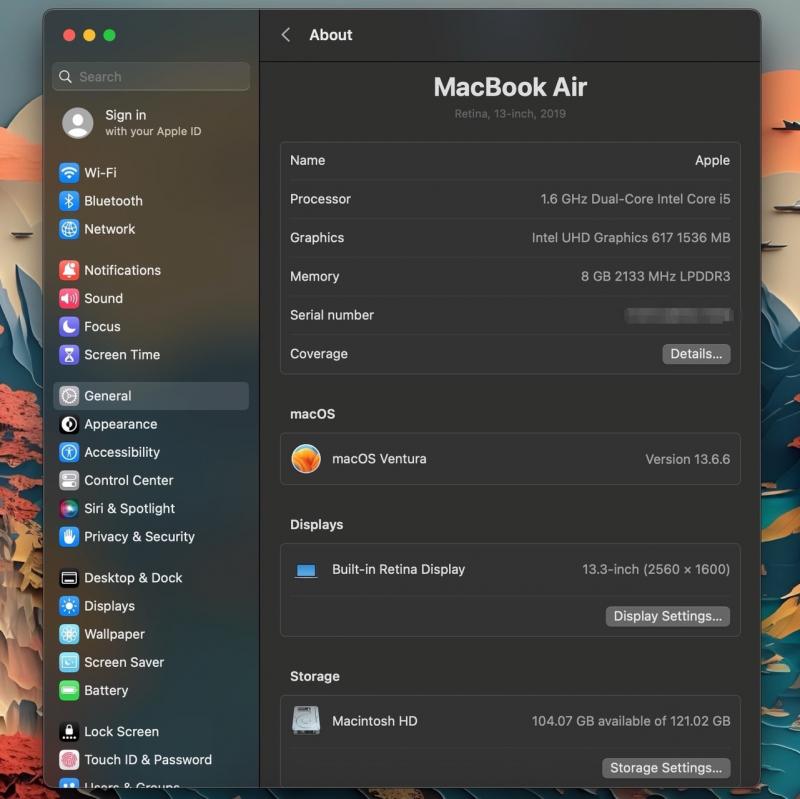Click the Wallpaper sidebar label
The image size is (800, 799).
pyautogui.click(x=114, y=634)
